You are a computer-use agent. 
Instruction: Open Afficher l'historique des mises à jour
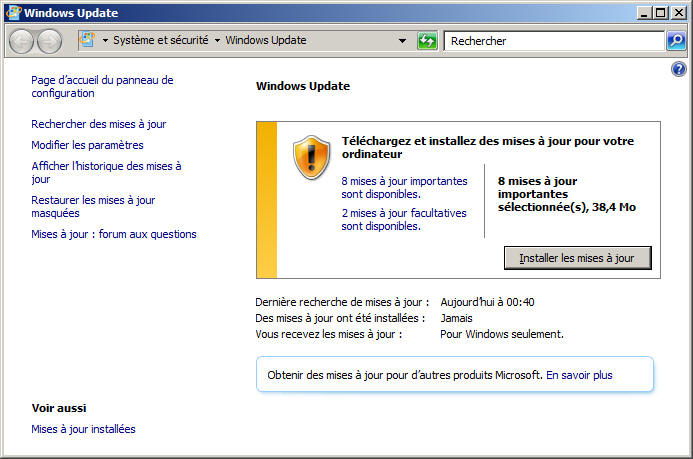tap(106, 172)
